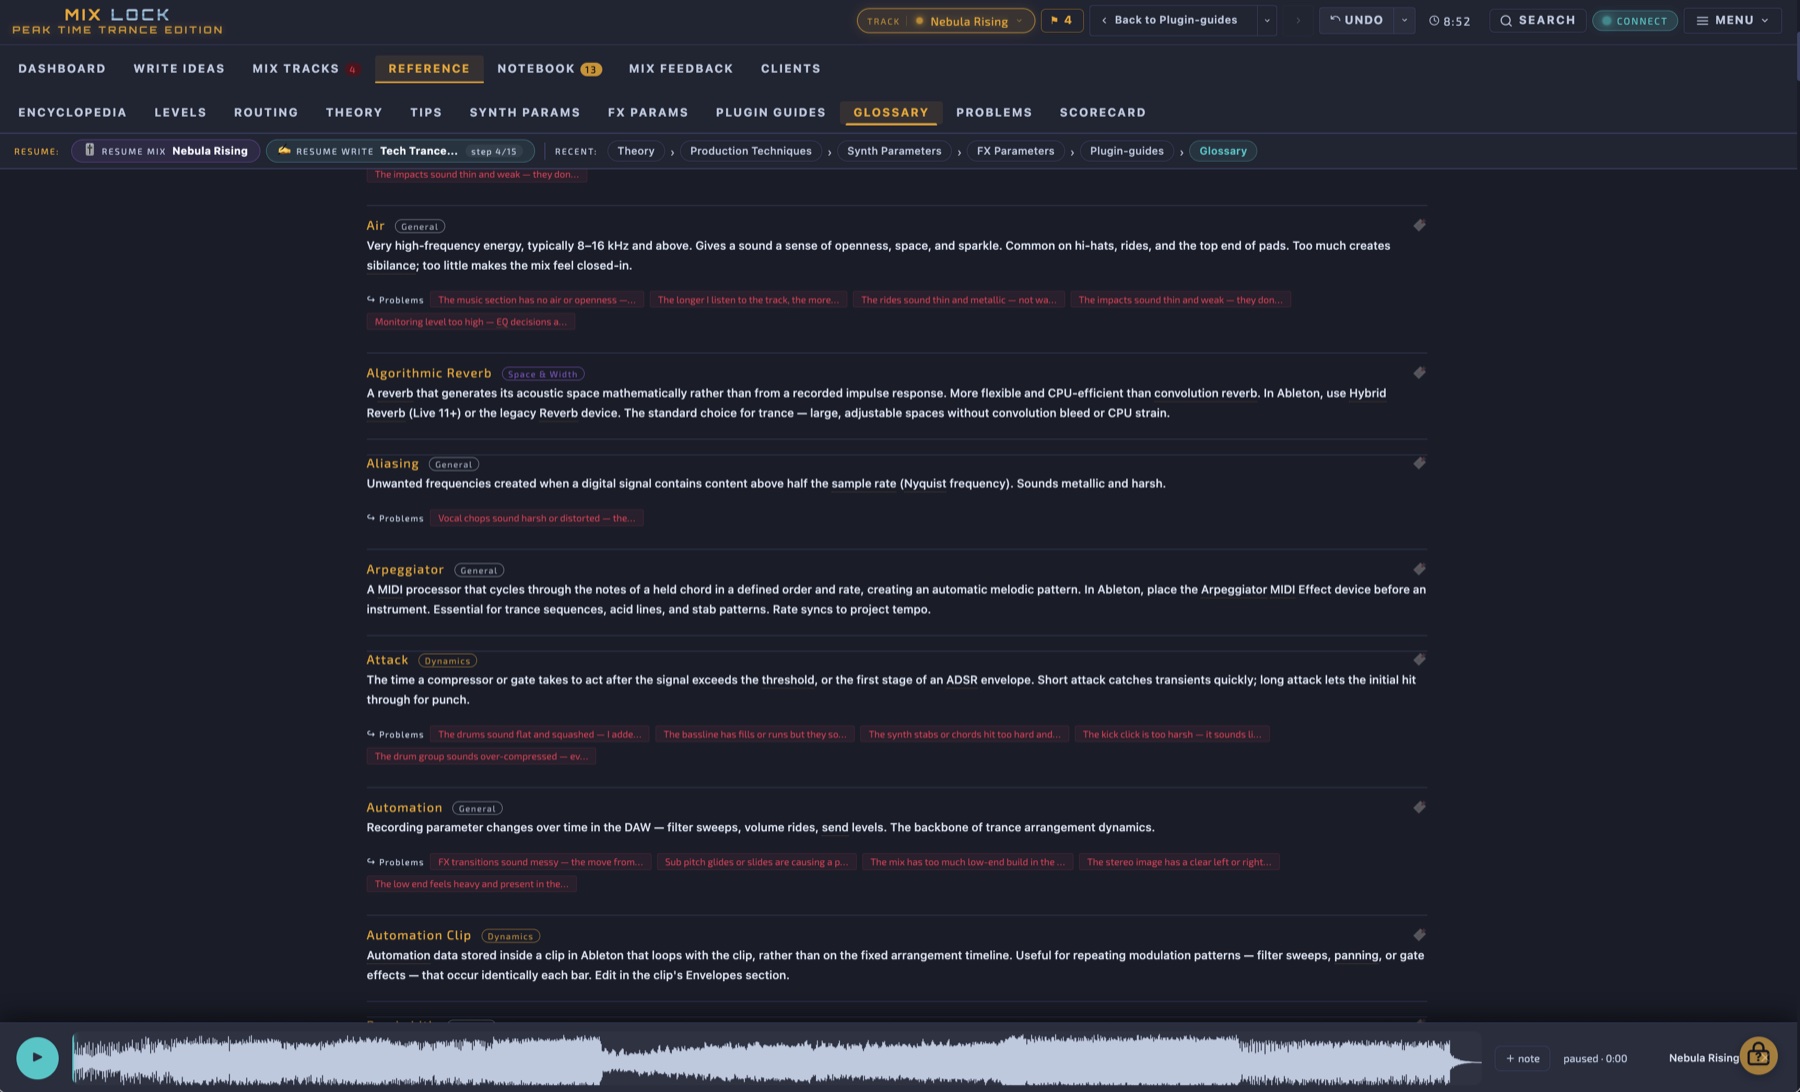Click the Arpeggiator term heading
This screenshot has height=1092, width=1800.
(405, 570)
